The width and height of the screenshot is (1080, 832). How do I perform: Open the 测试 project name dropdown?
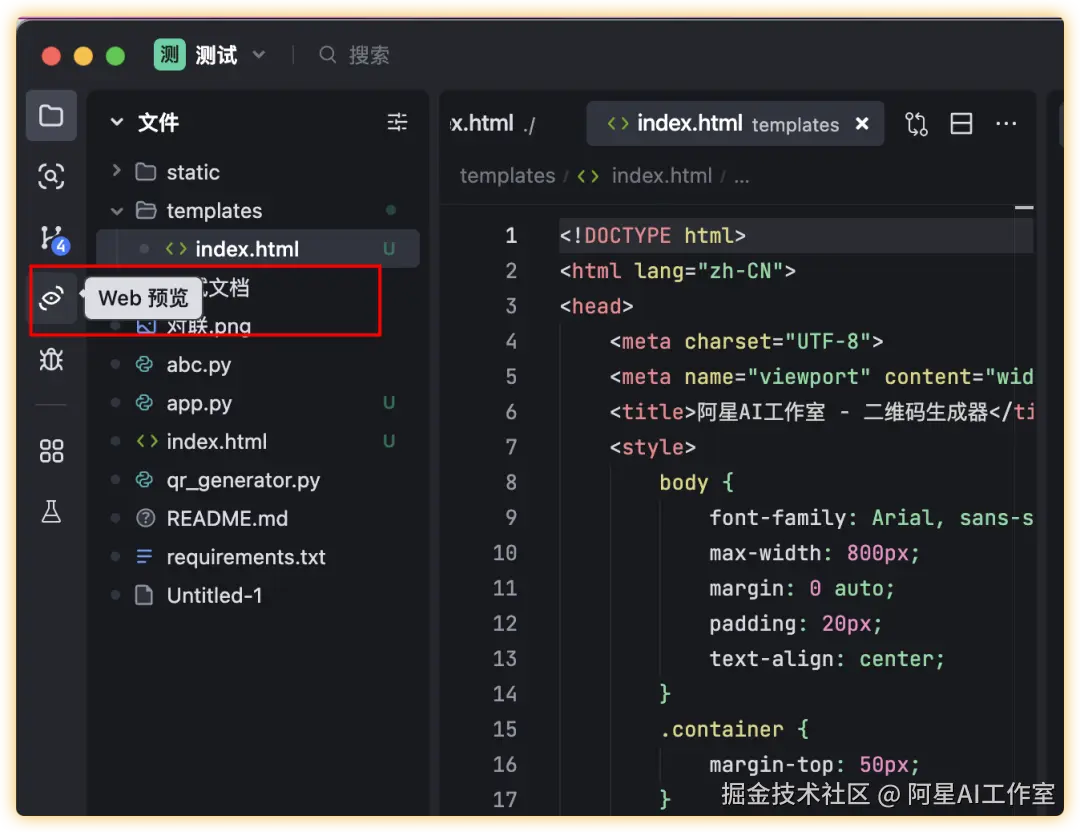pyautogui.click(x=258, y=56)
